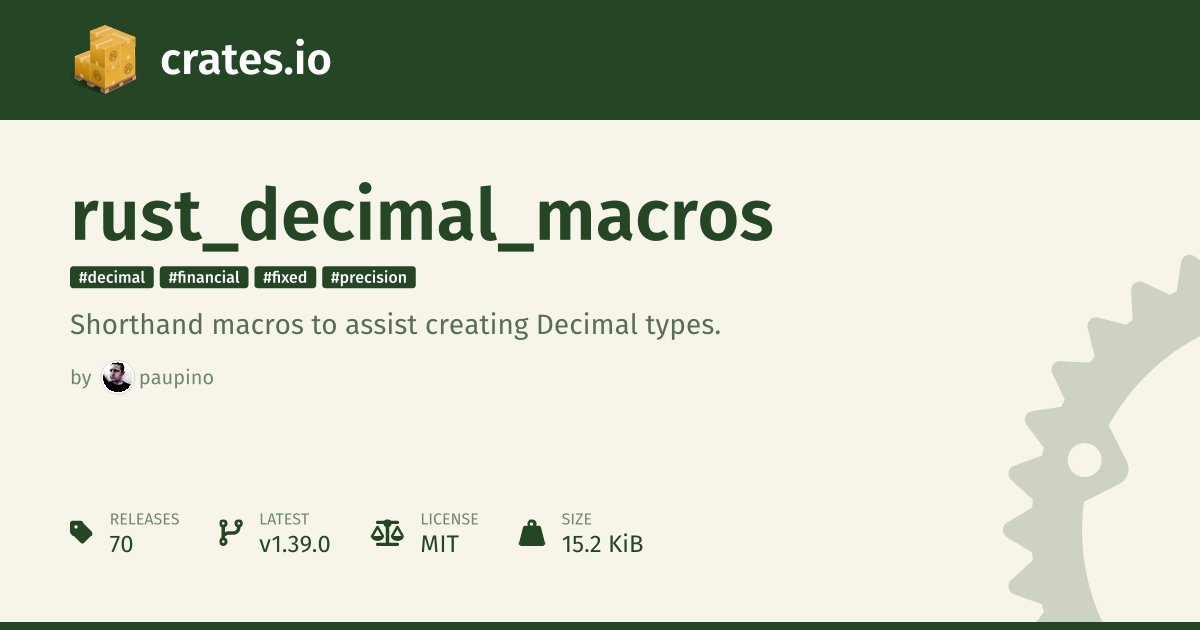This screenshot has width=1200, height=630.
Task: Click paupino's avatar picture
Action: coord(118,377)
